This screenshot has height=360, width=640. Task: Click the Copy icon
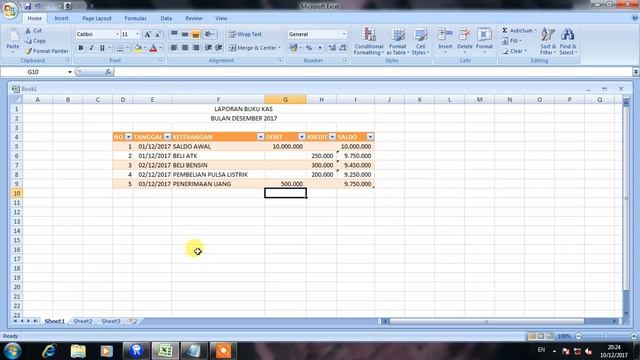[x=28, y=41]
